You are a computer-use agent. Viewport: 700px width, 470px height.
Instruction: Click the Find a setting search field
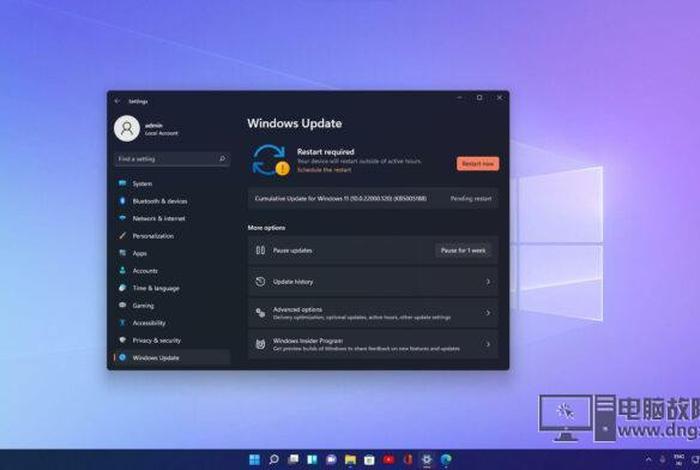[172, 159]
